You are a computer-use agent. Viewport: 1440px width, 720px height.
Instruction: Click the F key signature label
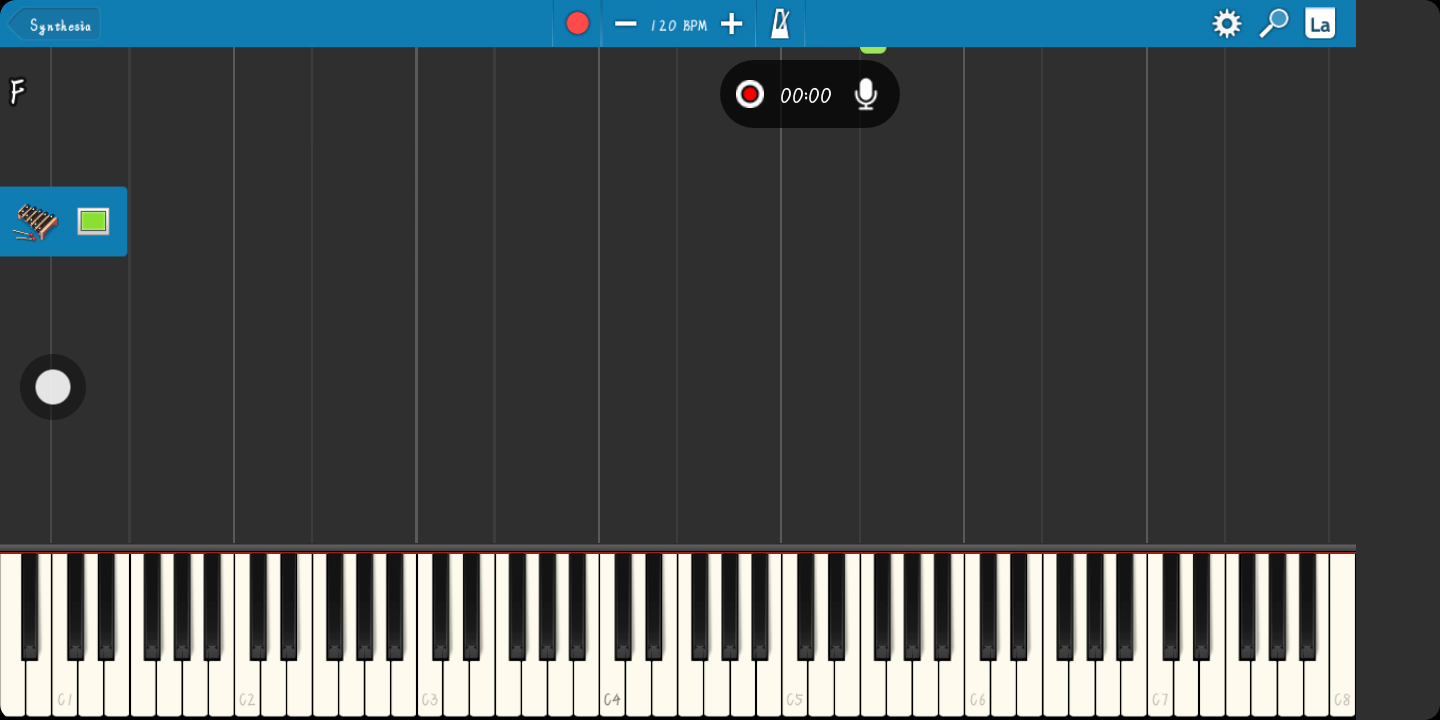(x=17, y=92)
